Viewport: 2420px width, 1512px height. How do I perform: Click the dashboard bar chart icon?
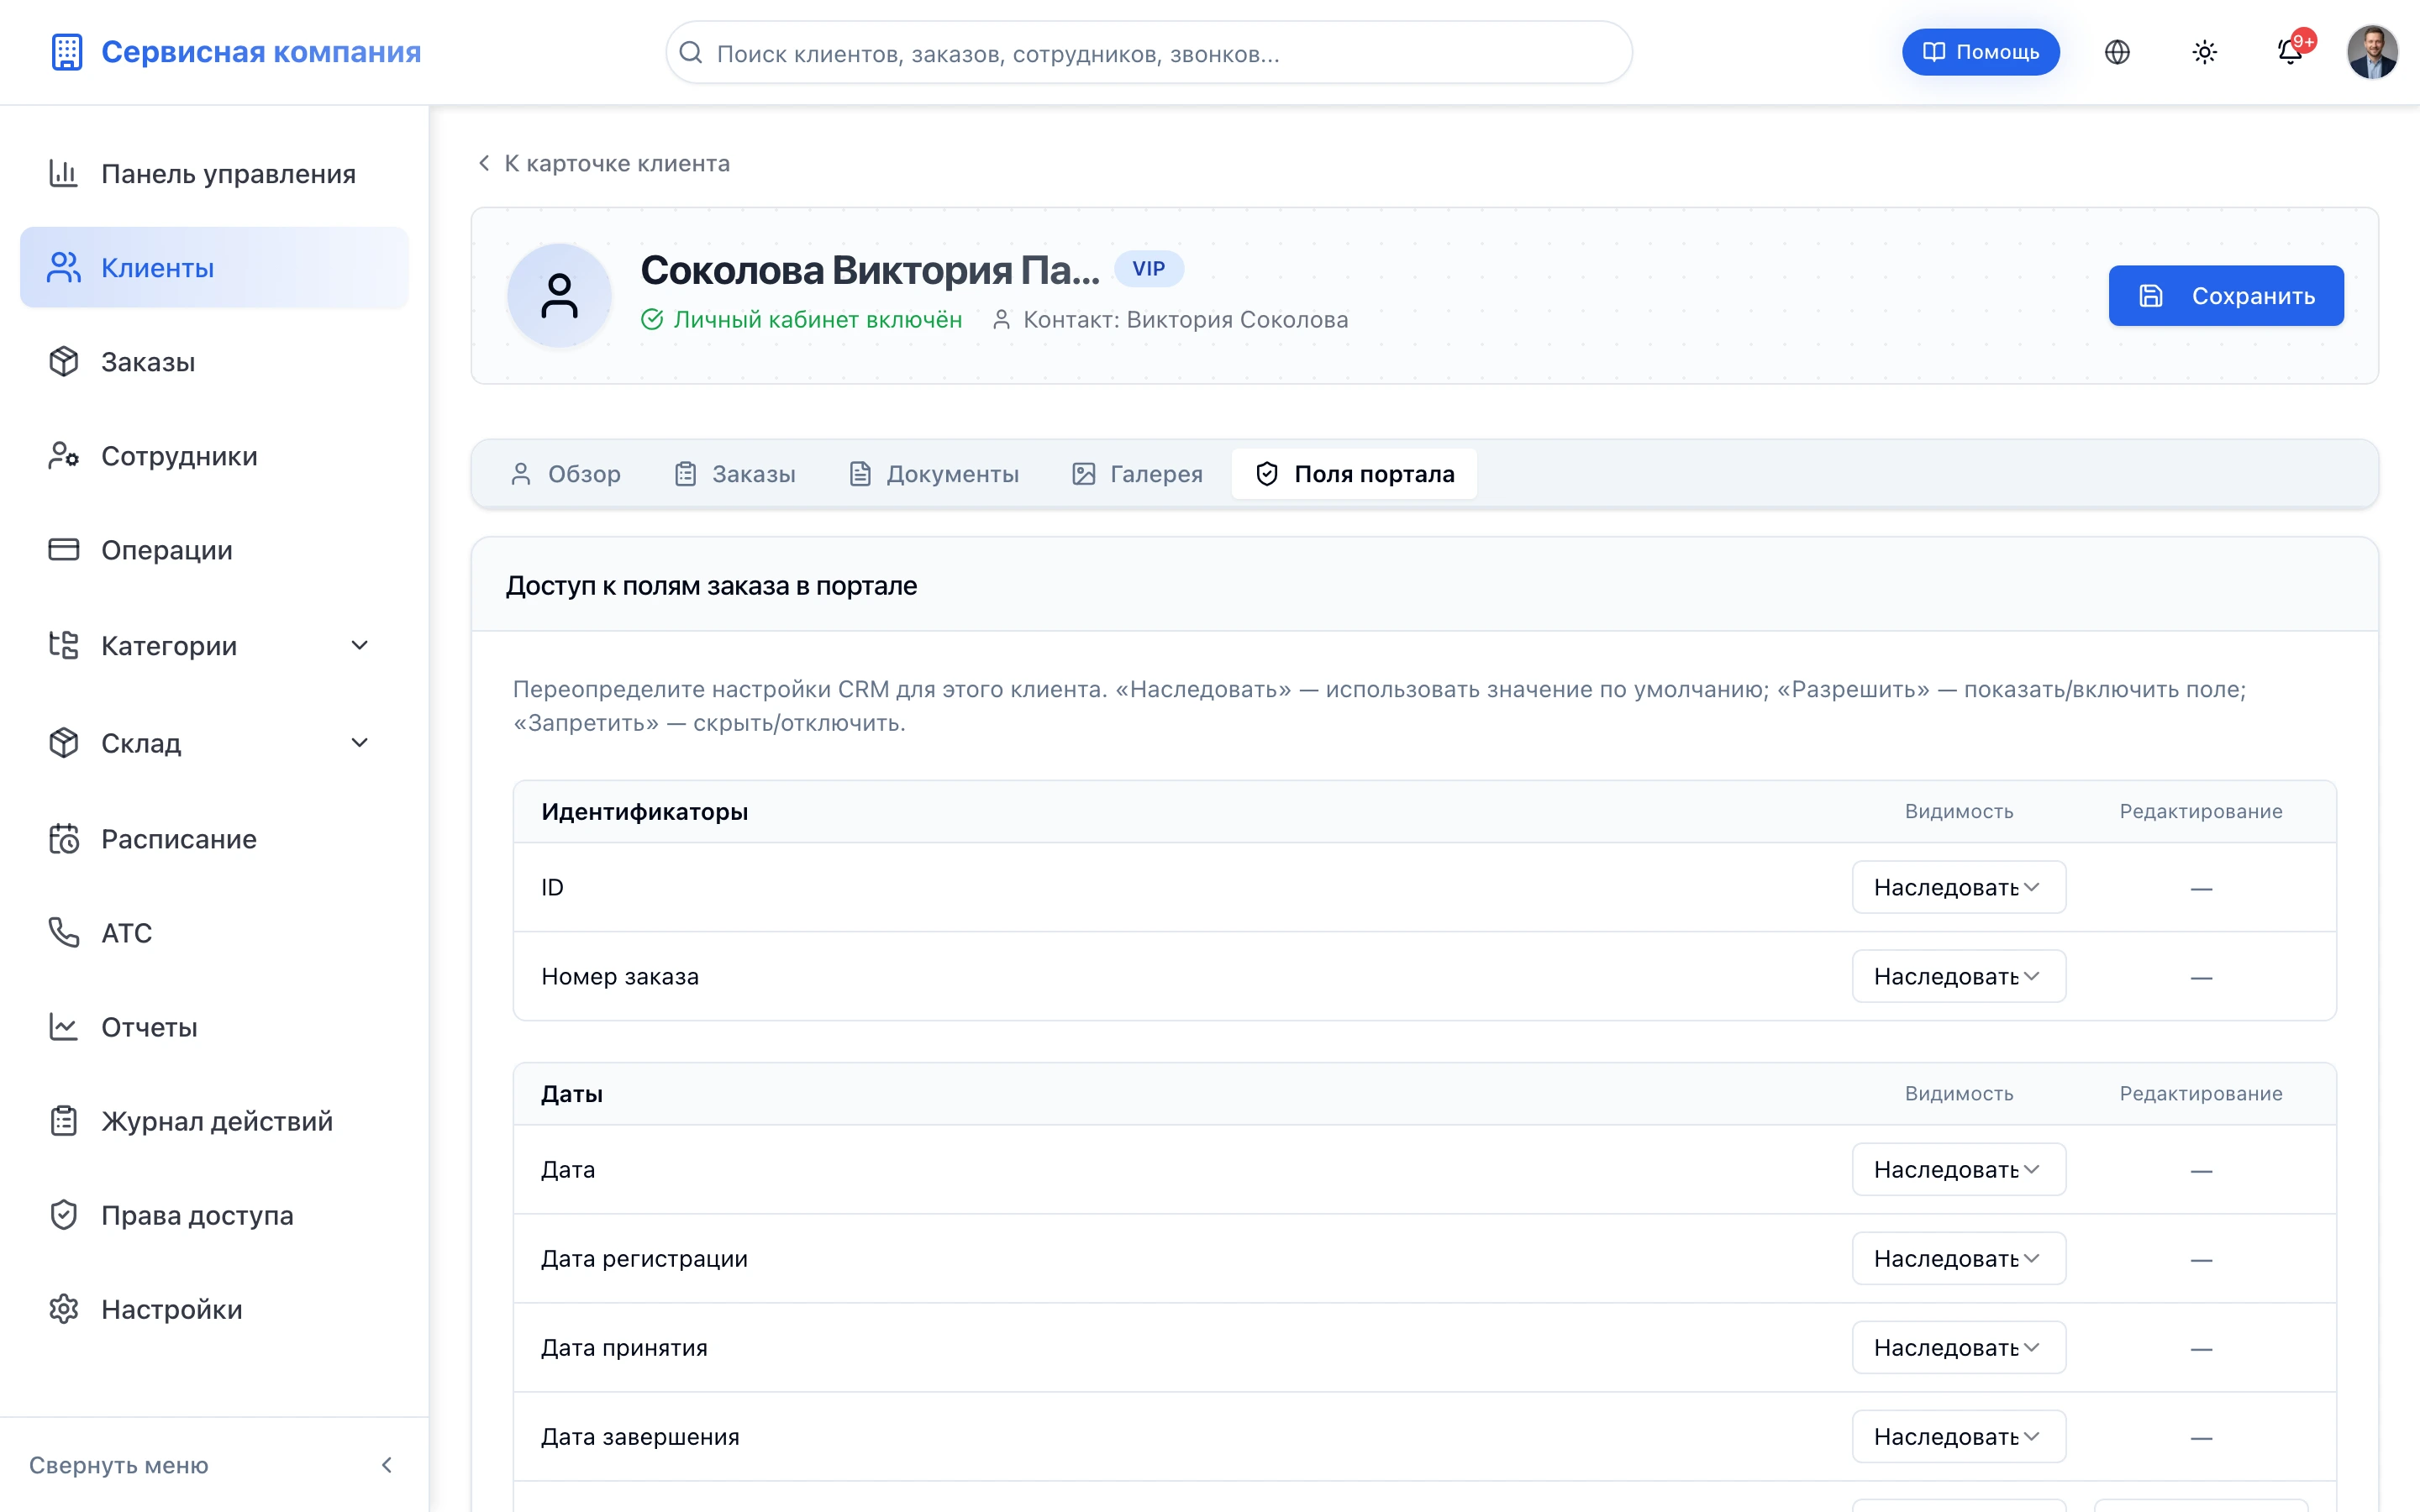click(x=63, y=173)
